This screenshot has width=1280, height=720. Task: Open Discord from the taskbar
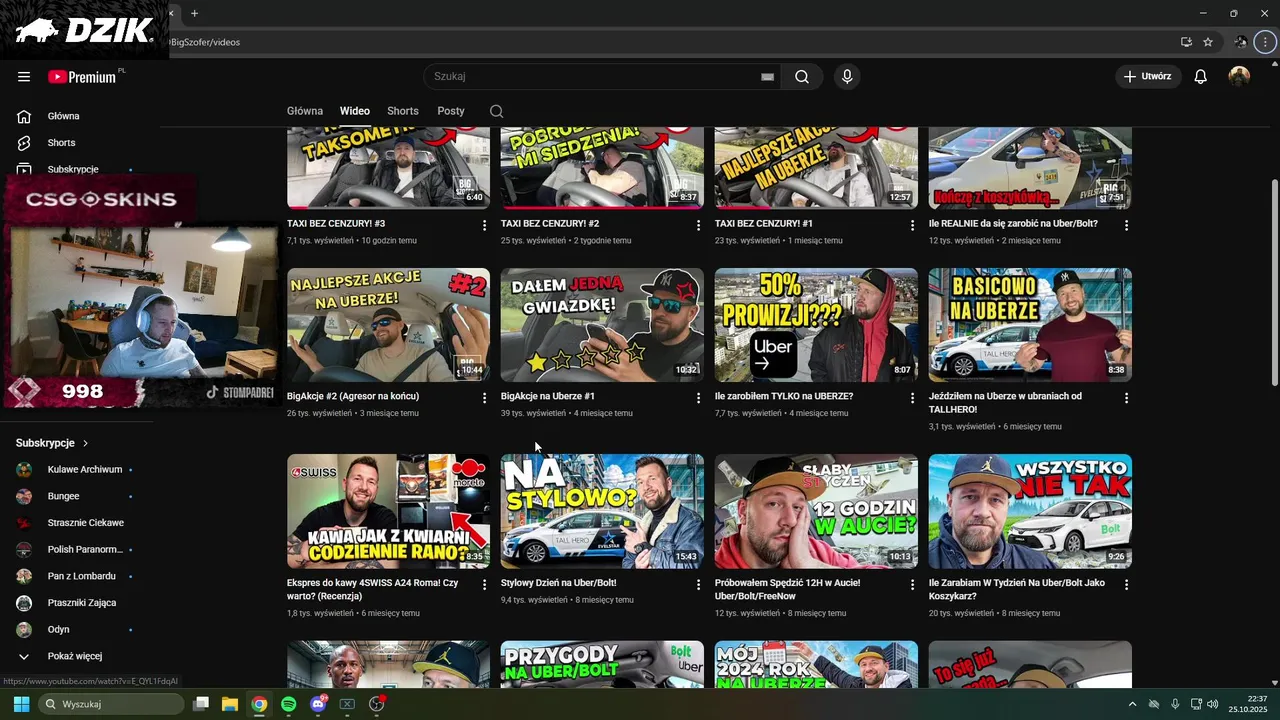(x=318, y=704)
